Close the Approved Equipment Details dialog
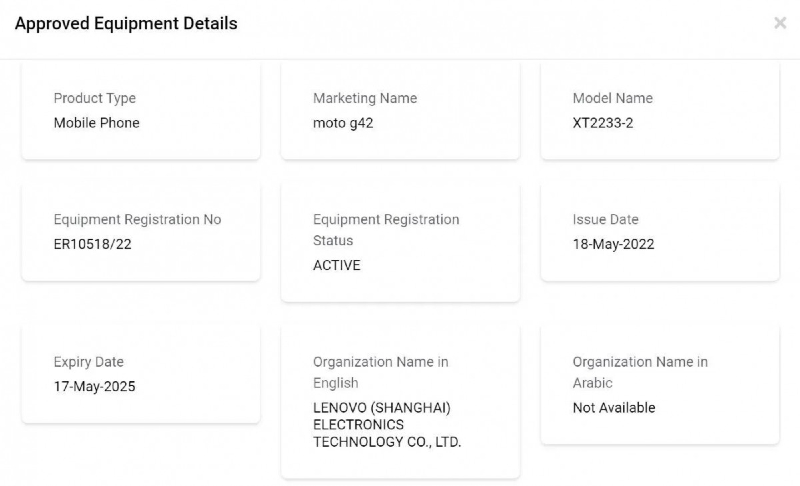Screen dimensions: 800x486 click(780, 23)
